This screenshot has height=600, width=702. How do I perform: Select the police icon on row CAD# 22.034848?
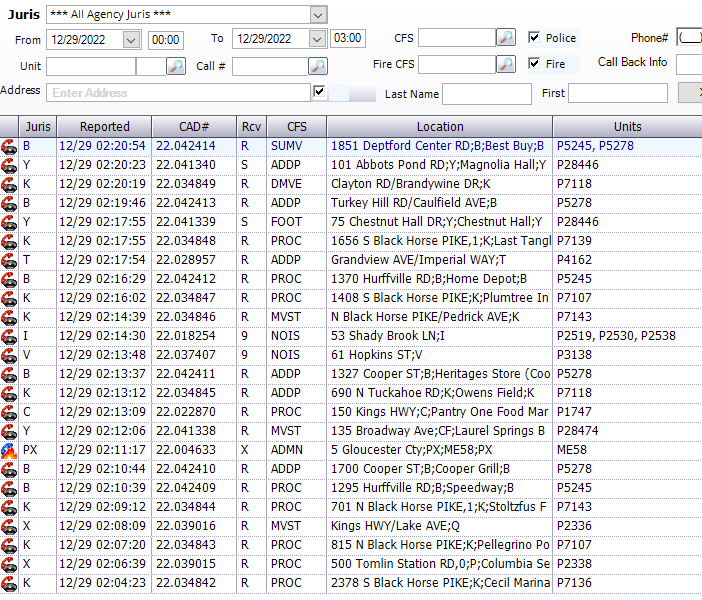tap(9, 241)
